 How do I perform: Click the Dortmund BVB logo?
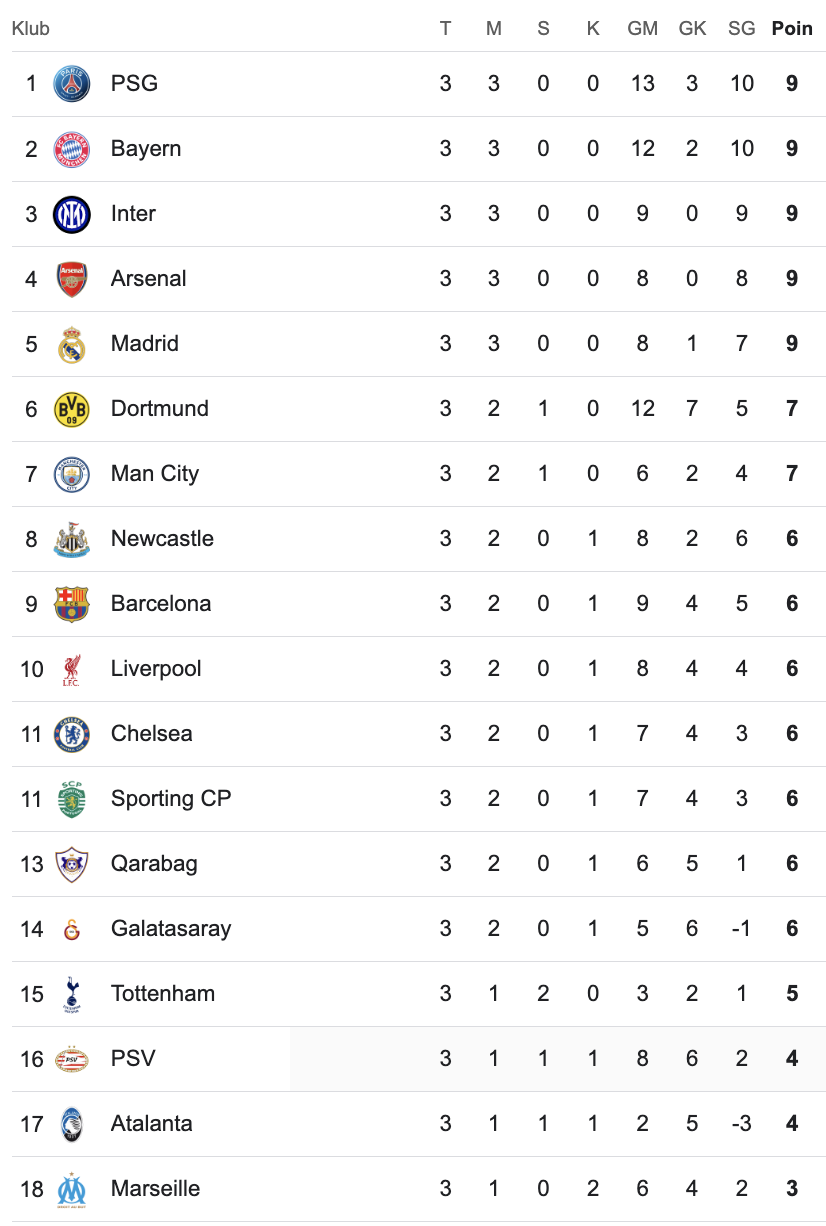pyautogui.click(x=71, y=409)
